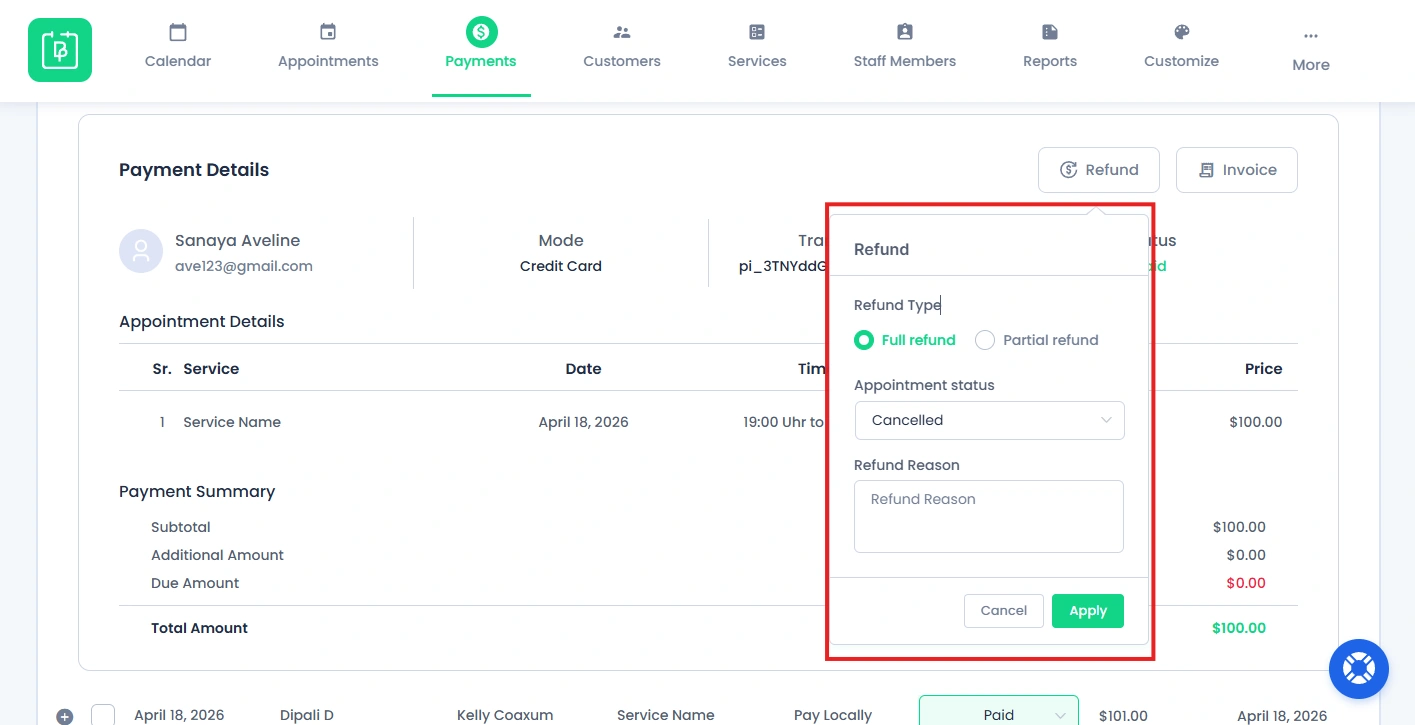Tick the checkbox on the Dipali D row

pos(103,715)
